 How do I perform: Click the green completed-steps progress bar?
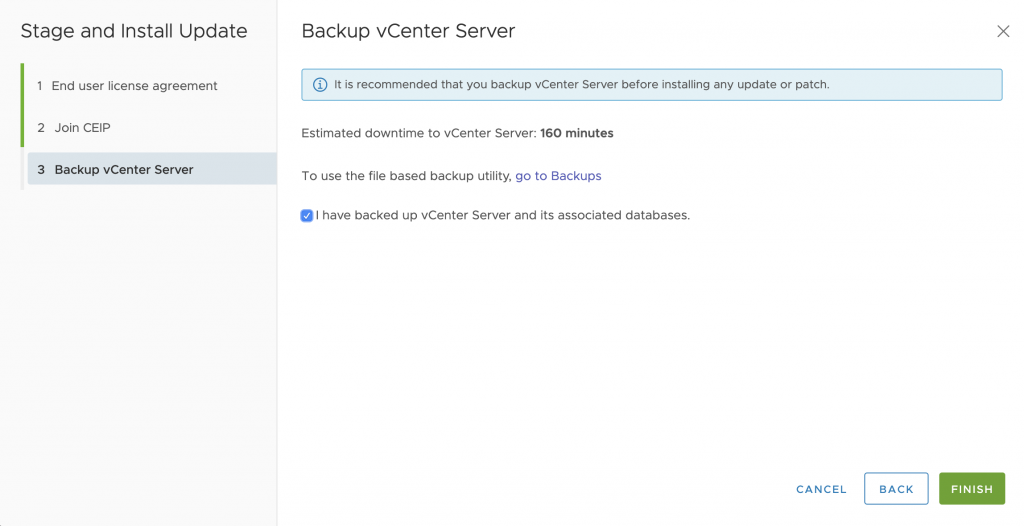tap(22, 105)
